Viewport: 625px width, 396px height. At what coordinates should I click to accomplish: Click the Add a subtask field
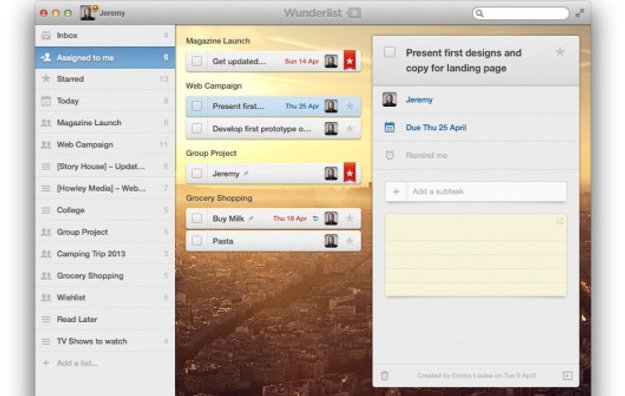[487, 191]
